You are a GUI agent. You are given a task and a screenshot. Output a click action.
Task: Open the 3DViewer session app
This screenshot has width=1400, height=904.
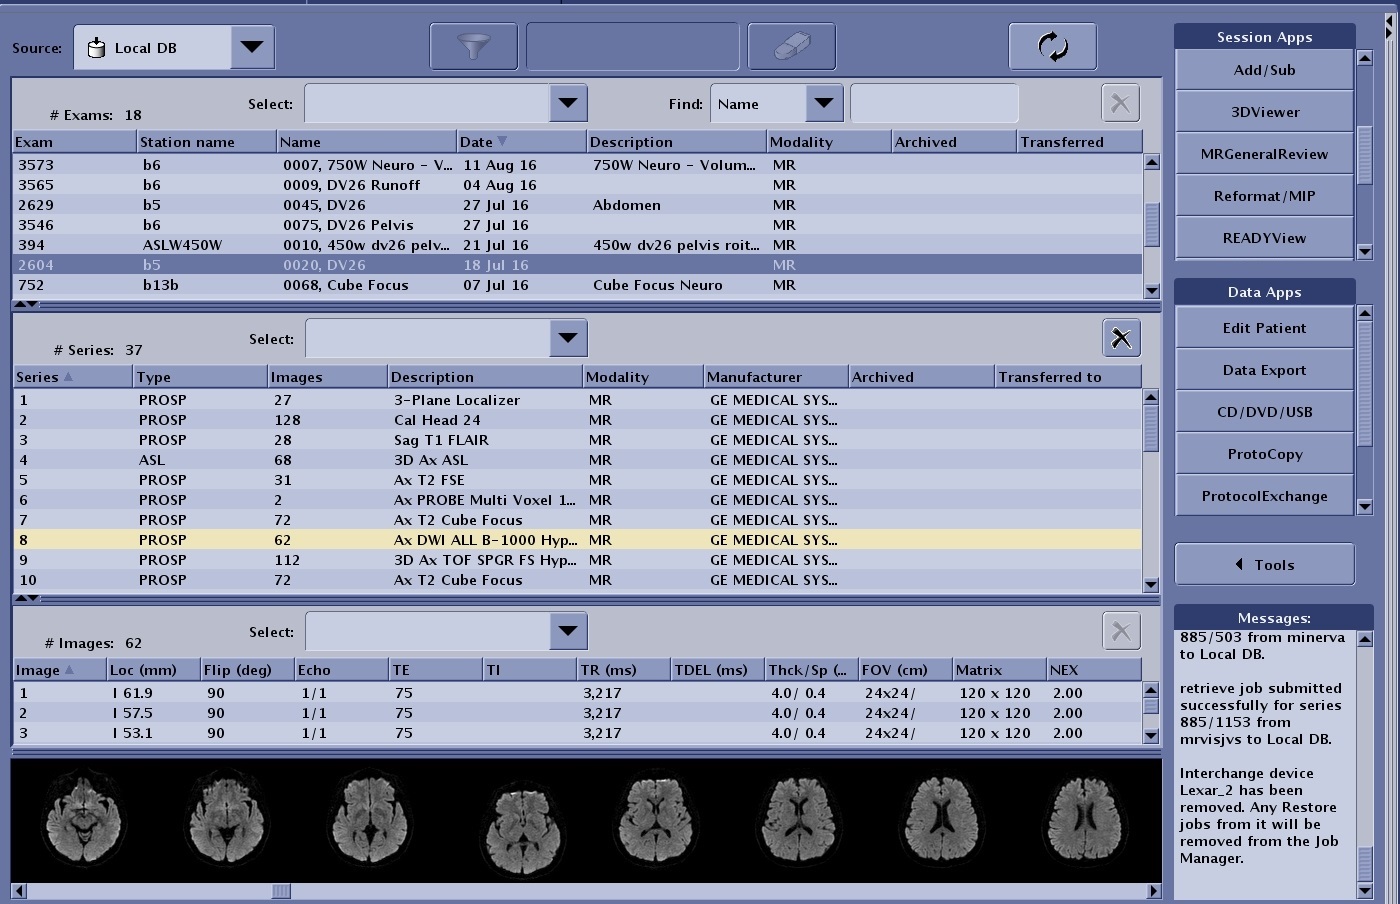pos(1264,112)
